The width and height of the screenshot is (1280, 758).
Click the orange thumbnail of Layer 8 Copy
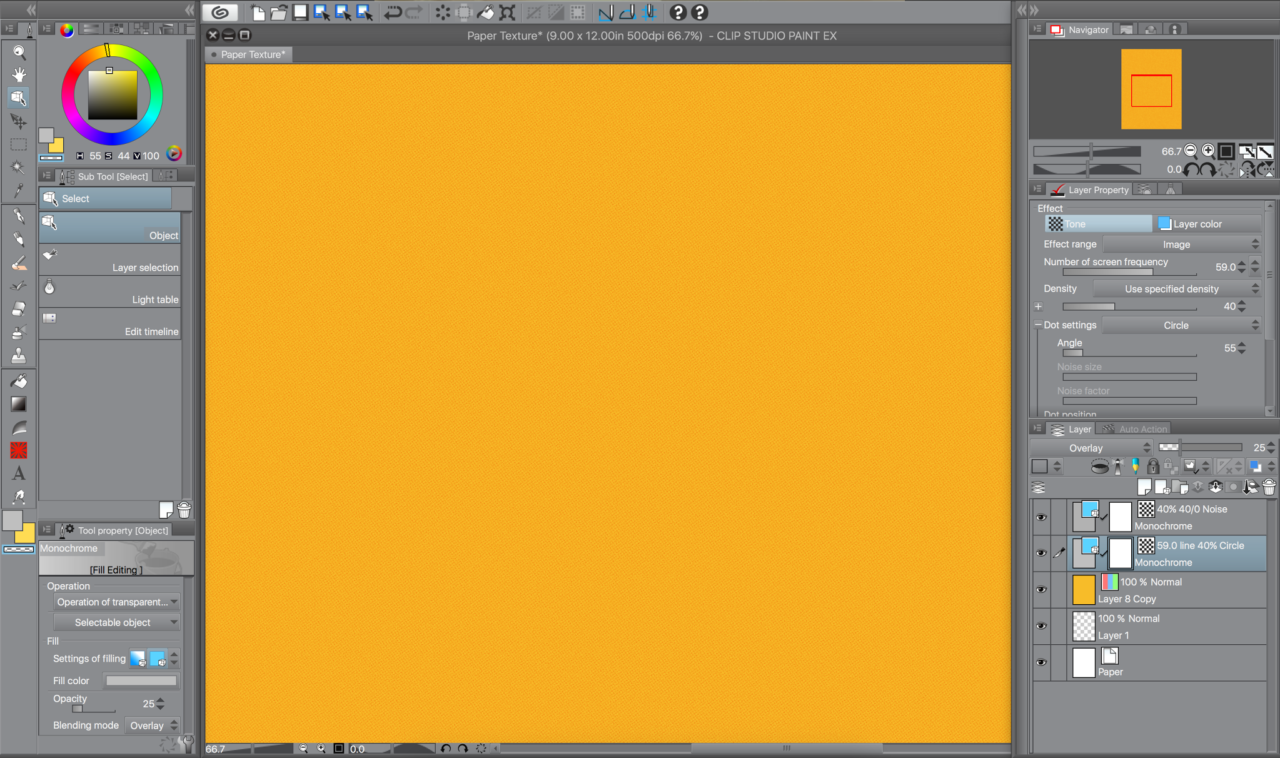[x=1084, y=589]
